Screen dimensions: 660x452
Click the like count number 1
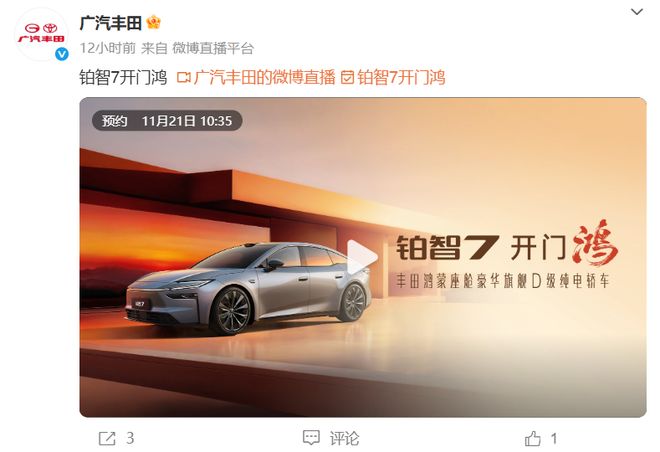tap(554, 439)
